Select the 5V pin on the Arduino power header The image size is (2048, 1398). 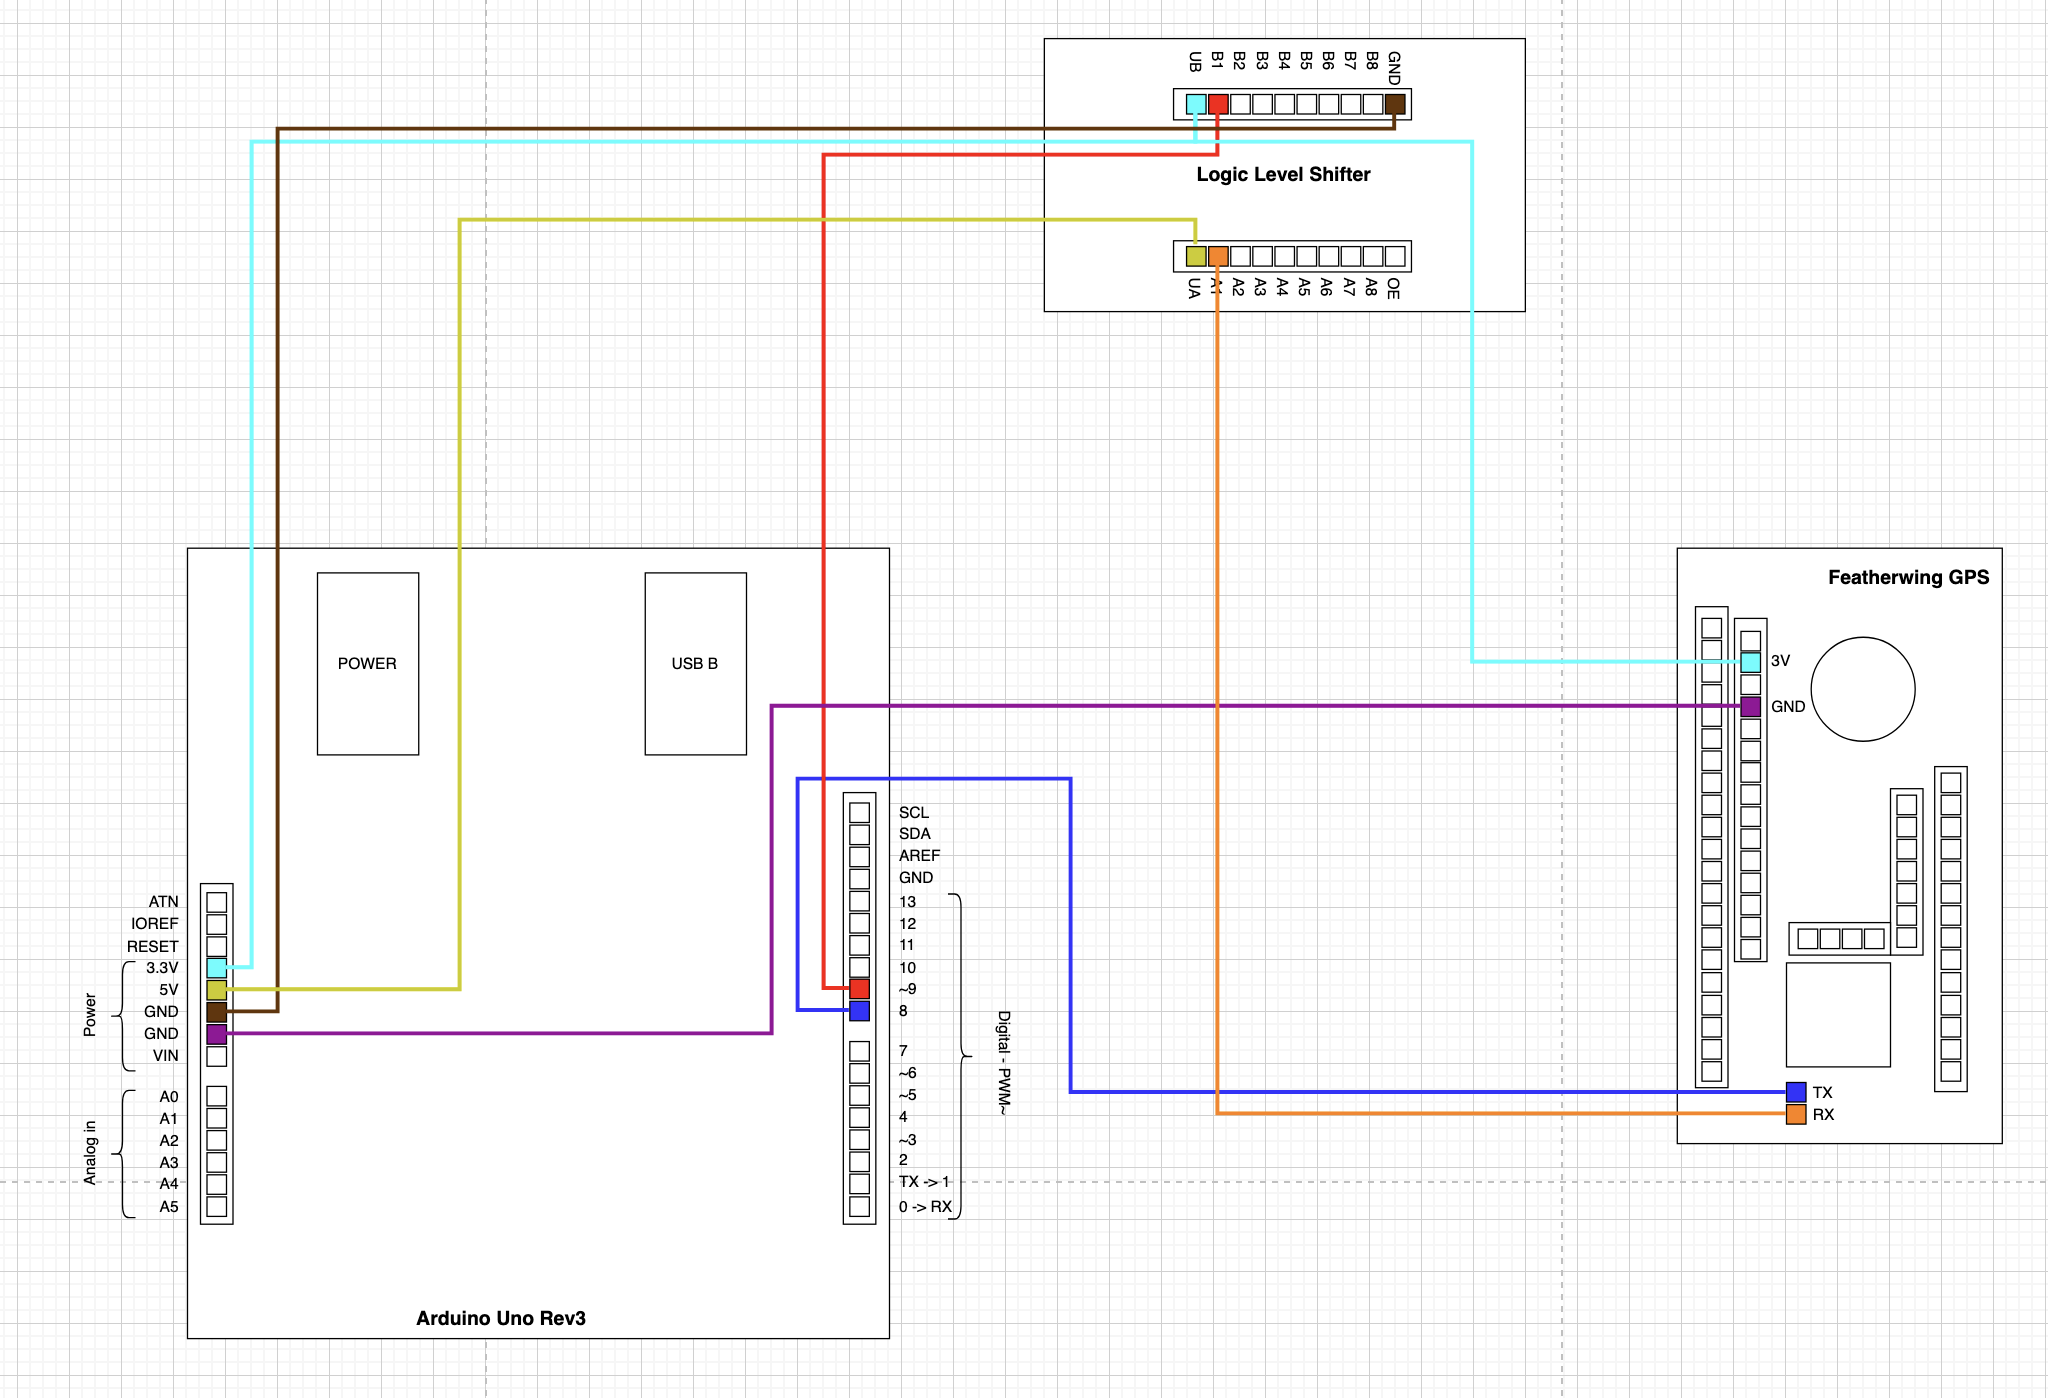215,989
